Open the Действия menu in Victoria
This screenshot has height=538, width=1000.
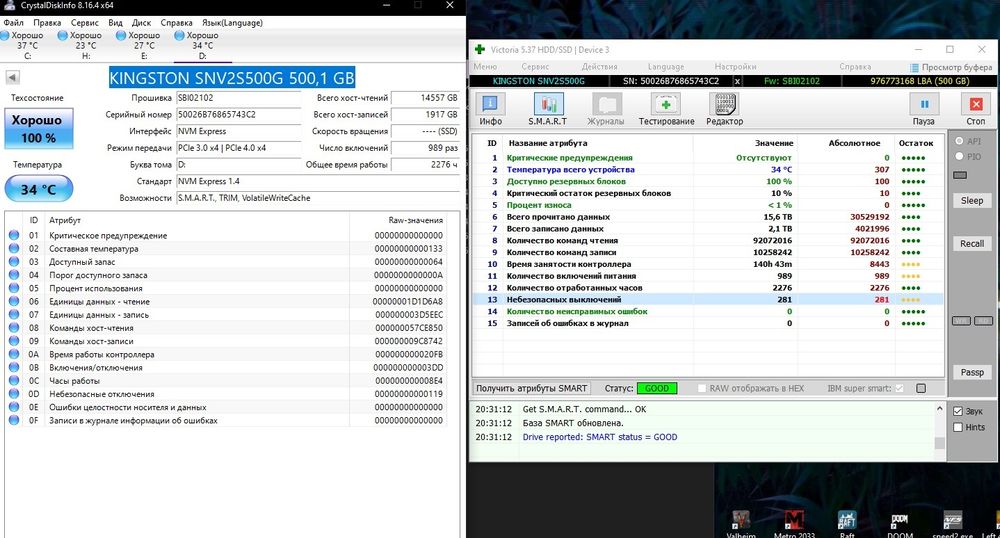(x=599, y=66)
